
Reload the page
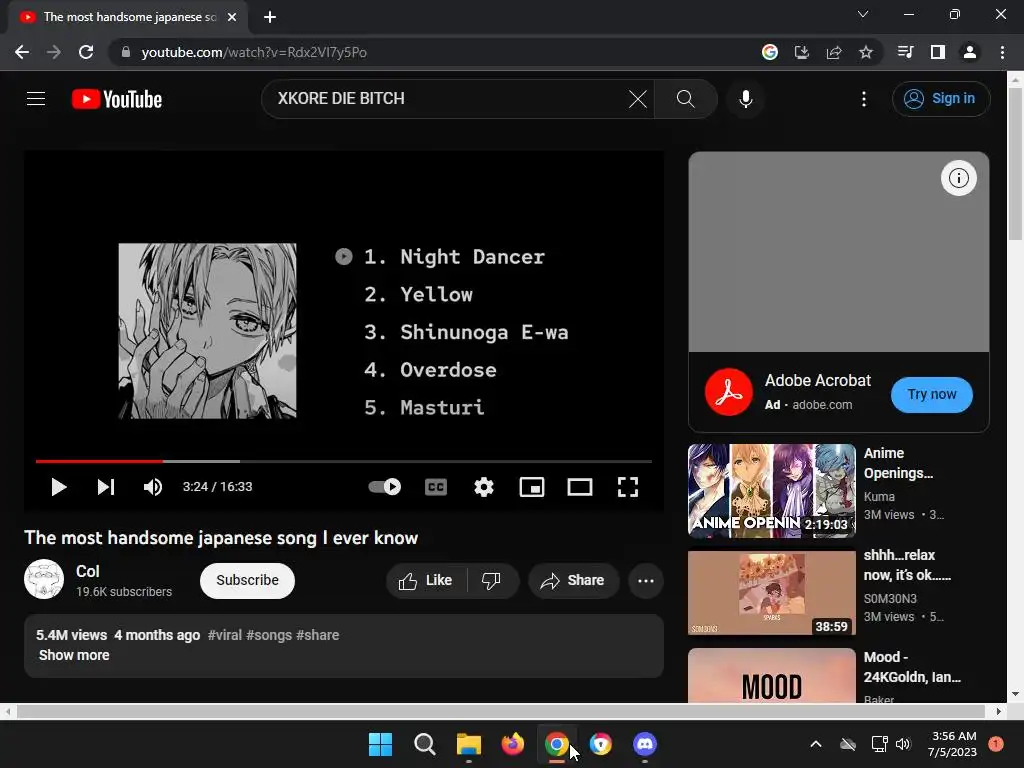click(x=86, y=52)
